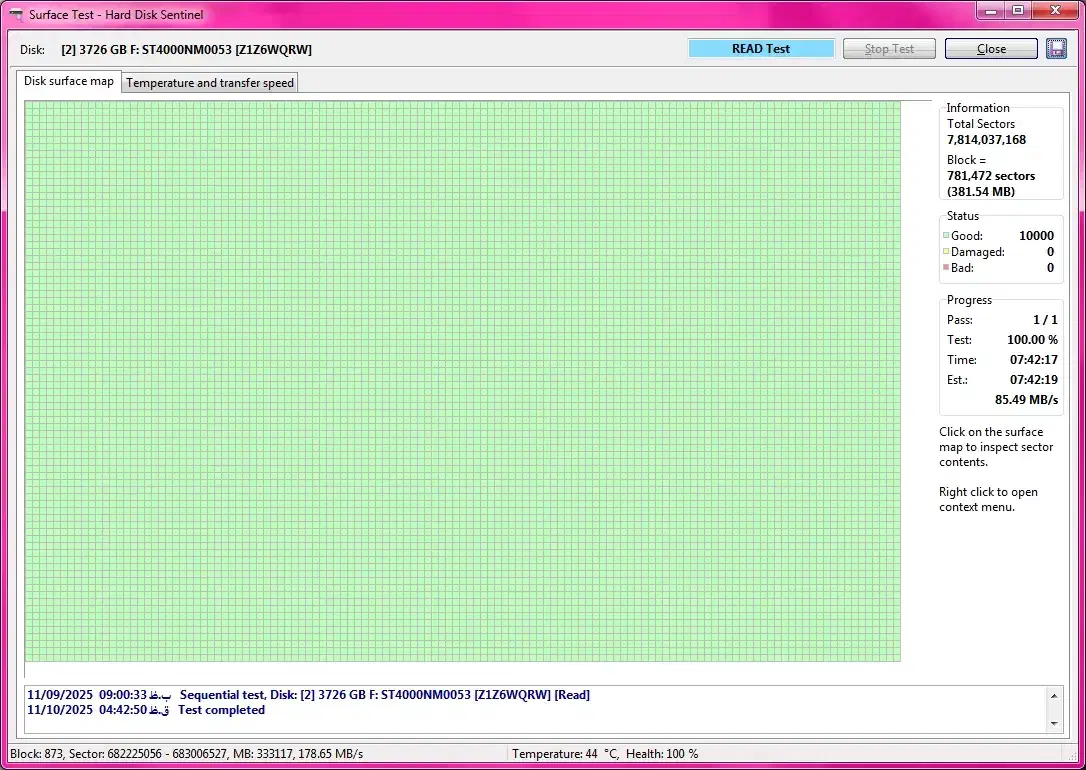This screenshot has width=1086, height=770.
Task: Close the window with the red X
Action: (x=1052, y=10)
